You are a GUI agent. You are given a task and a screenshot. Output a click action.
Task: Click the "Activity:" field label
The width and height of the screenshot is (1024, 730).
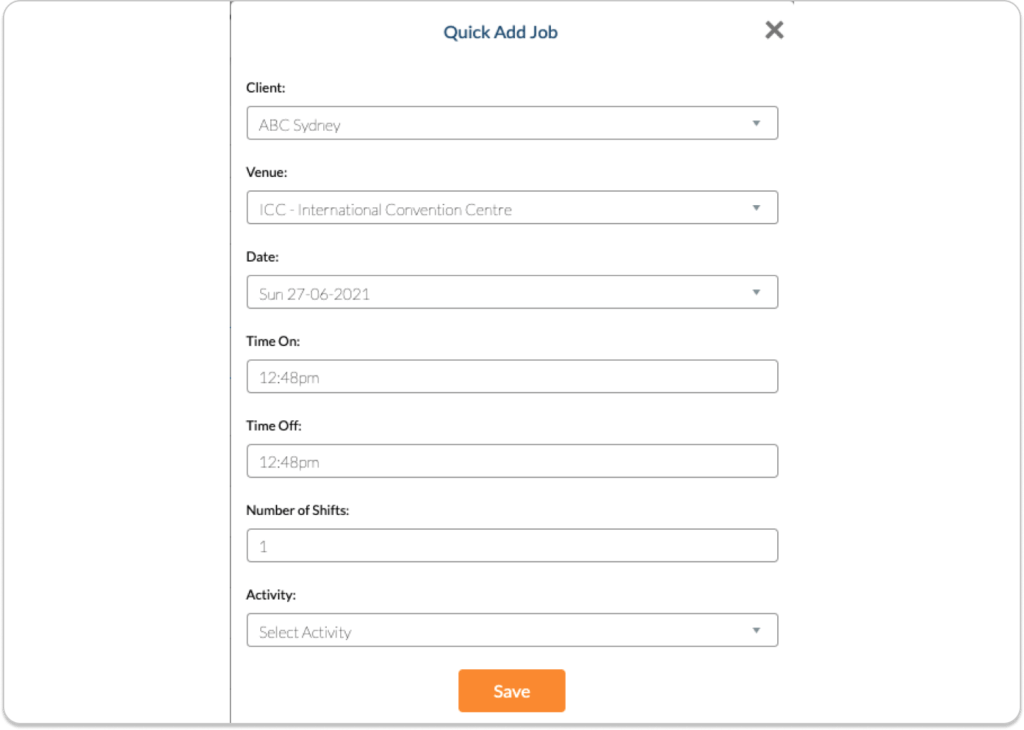click(271, 595)
